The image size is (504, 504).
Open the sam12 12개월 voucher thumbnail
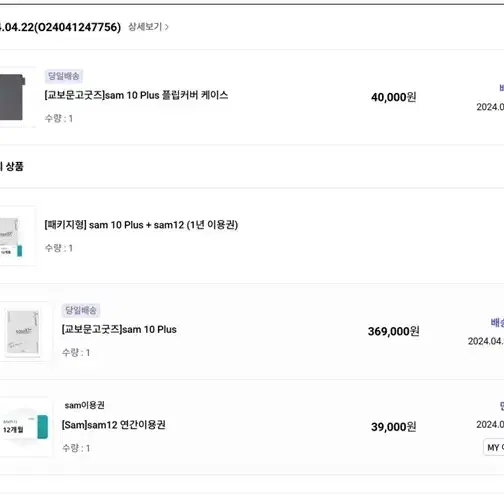(x=25, y=426)
